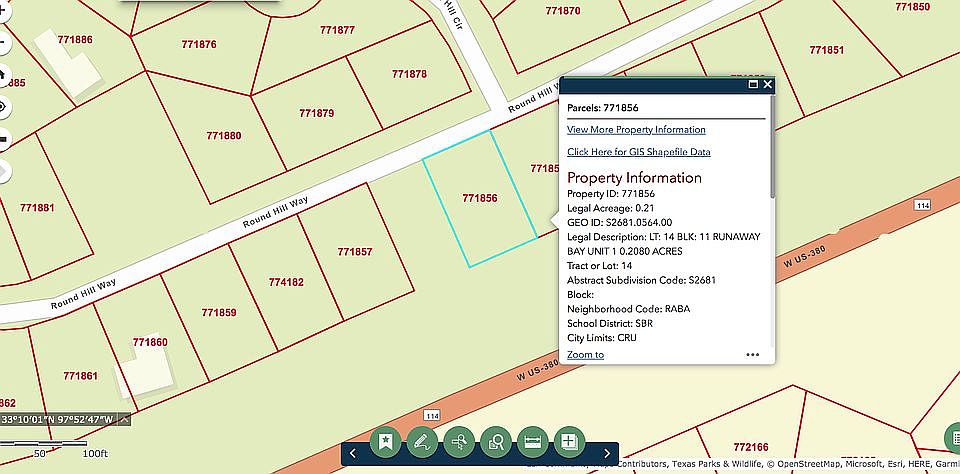Select highlighted parcel 771856 on map
This screenshot has height=474, width=960.
(479, 198)
